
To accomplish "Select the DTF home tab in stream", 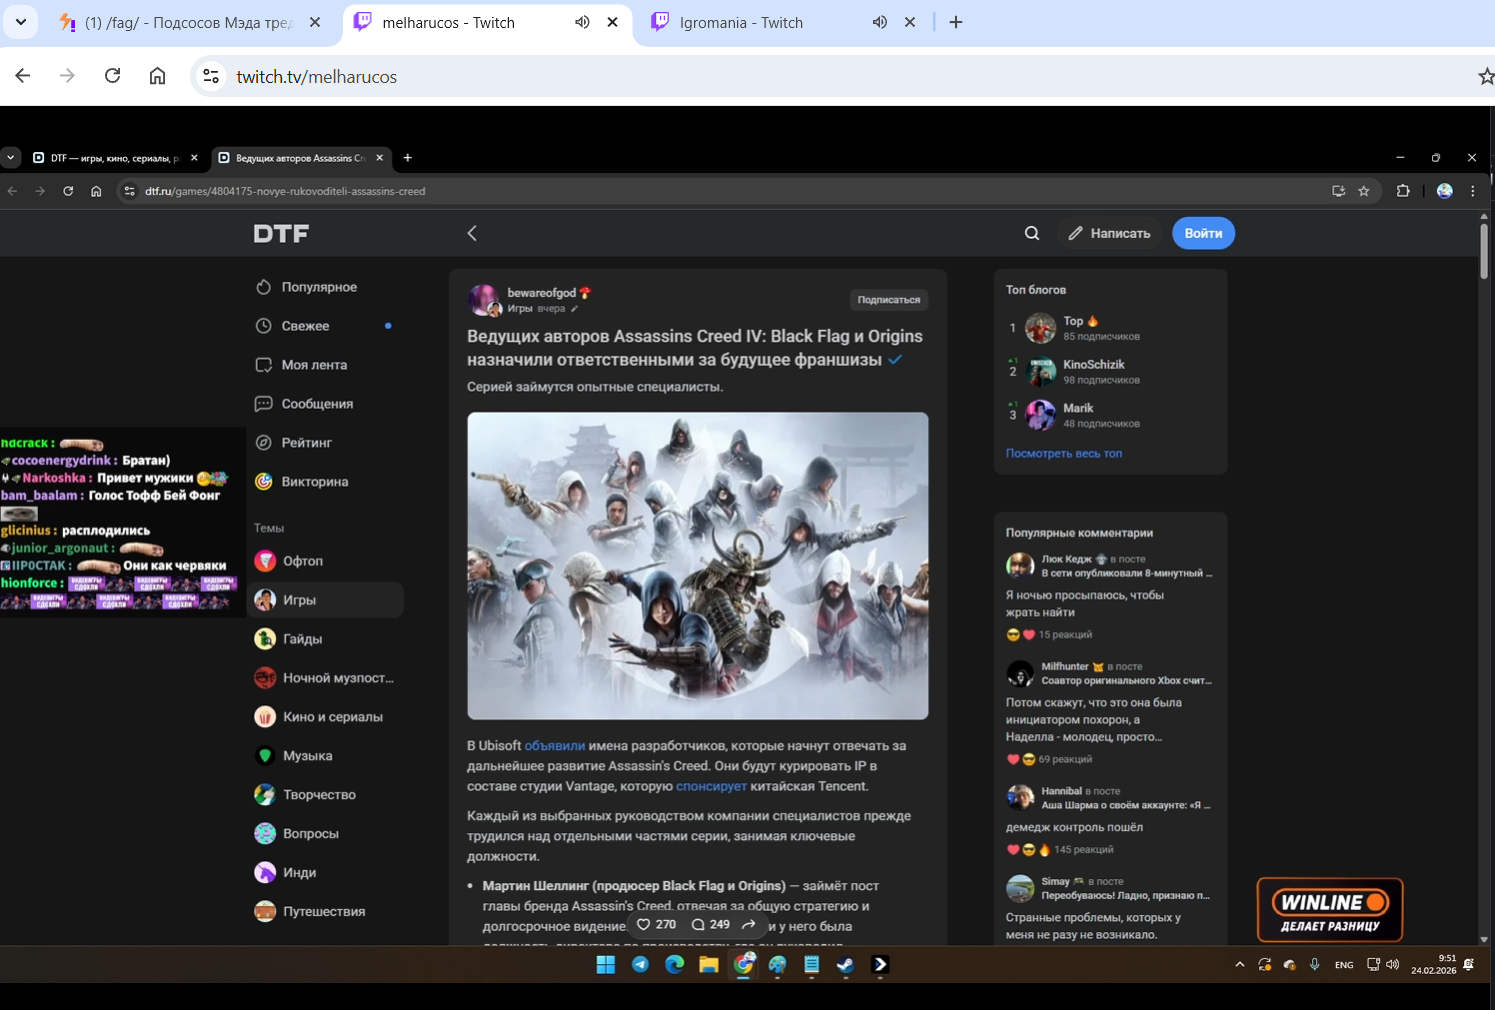I will coord(115,158).
